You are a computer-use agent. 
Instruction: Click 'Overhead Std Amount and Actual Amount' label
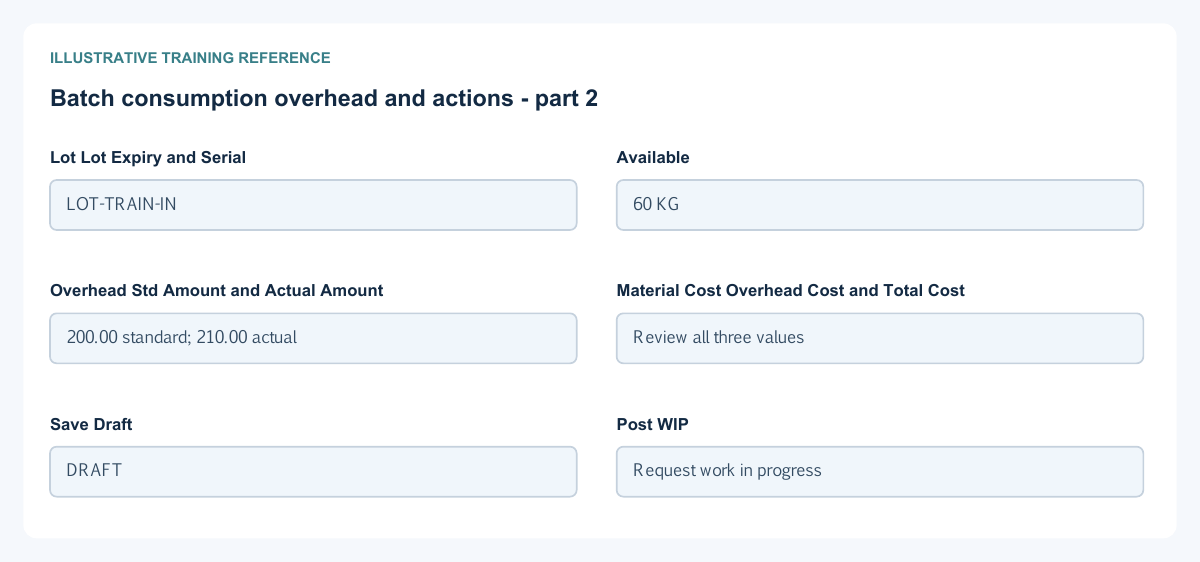(216, 290)
